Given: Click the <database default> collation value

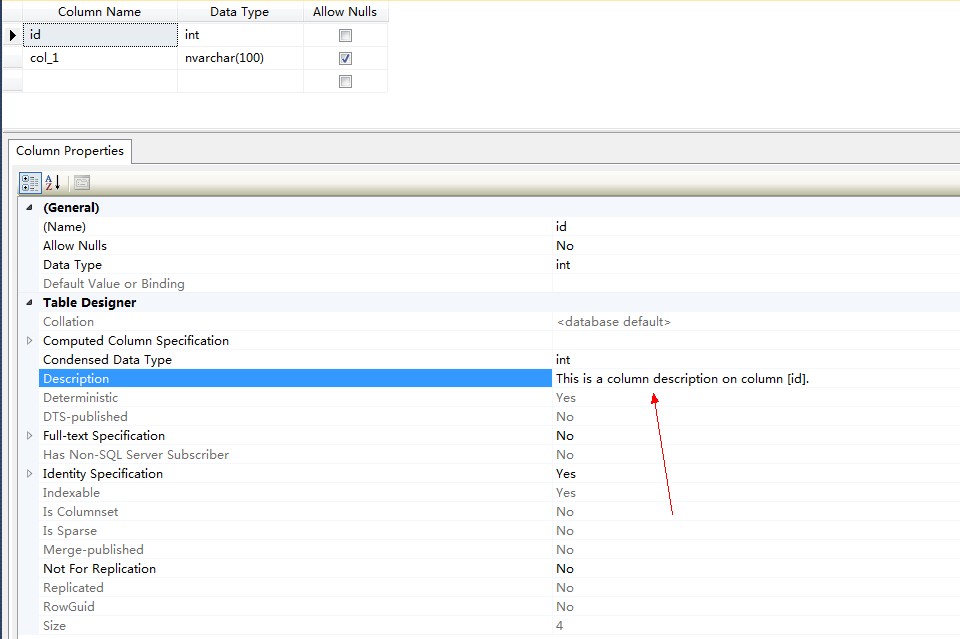Looking at the screenshot, I should point(613,321).
